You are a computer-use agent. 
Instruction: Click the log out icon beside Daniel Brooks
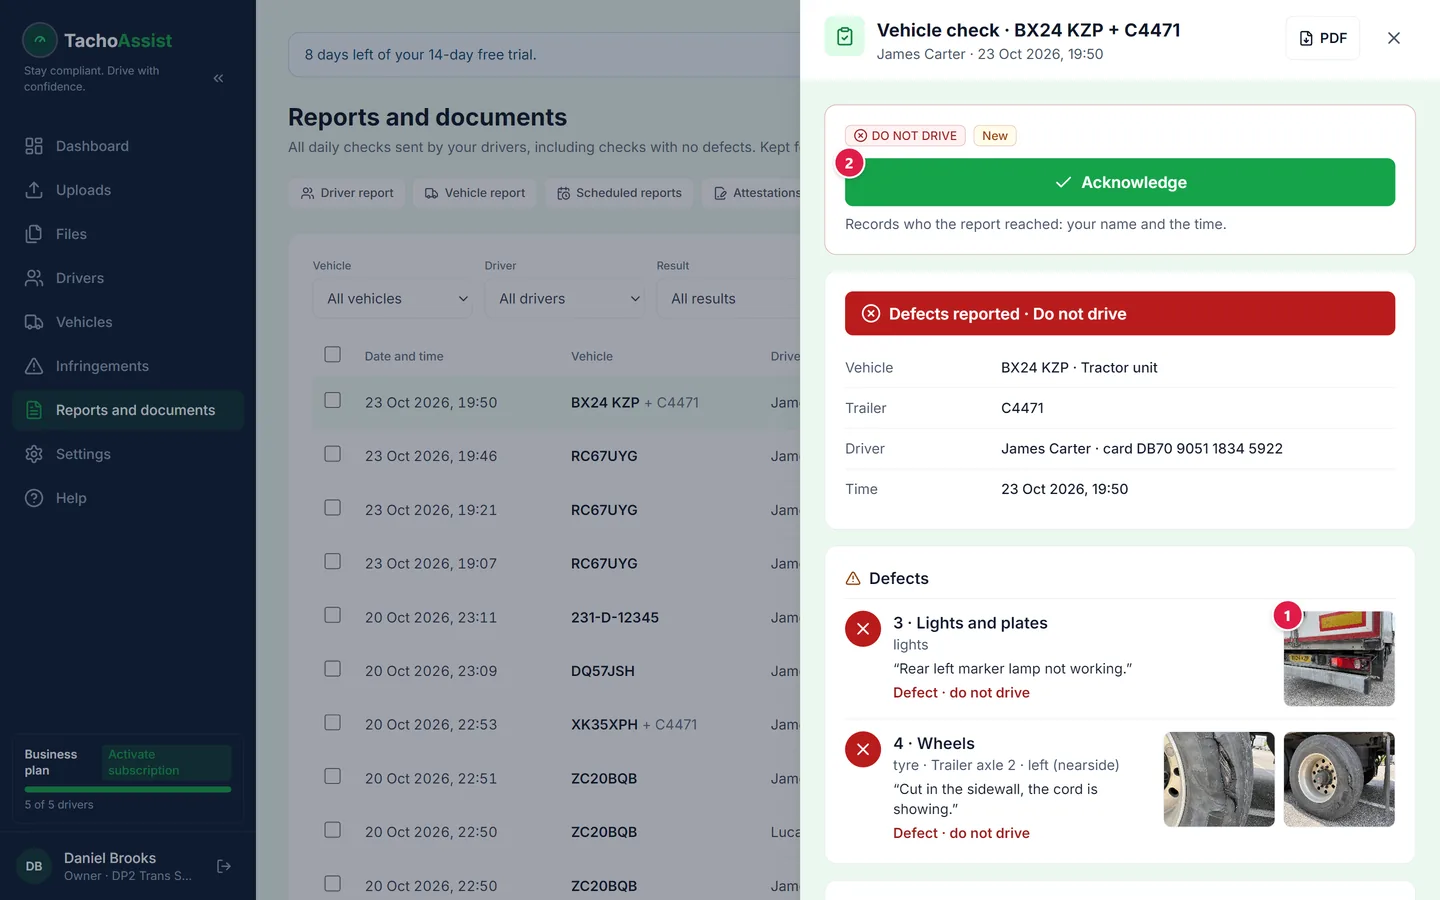[x=224, y=866]
